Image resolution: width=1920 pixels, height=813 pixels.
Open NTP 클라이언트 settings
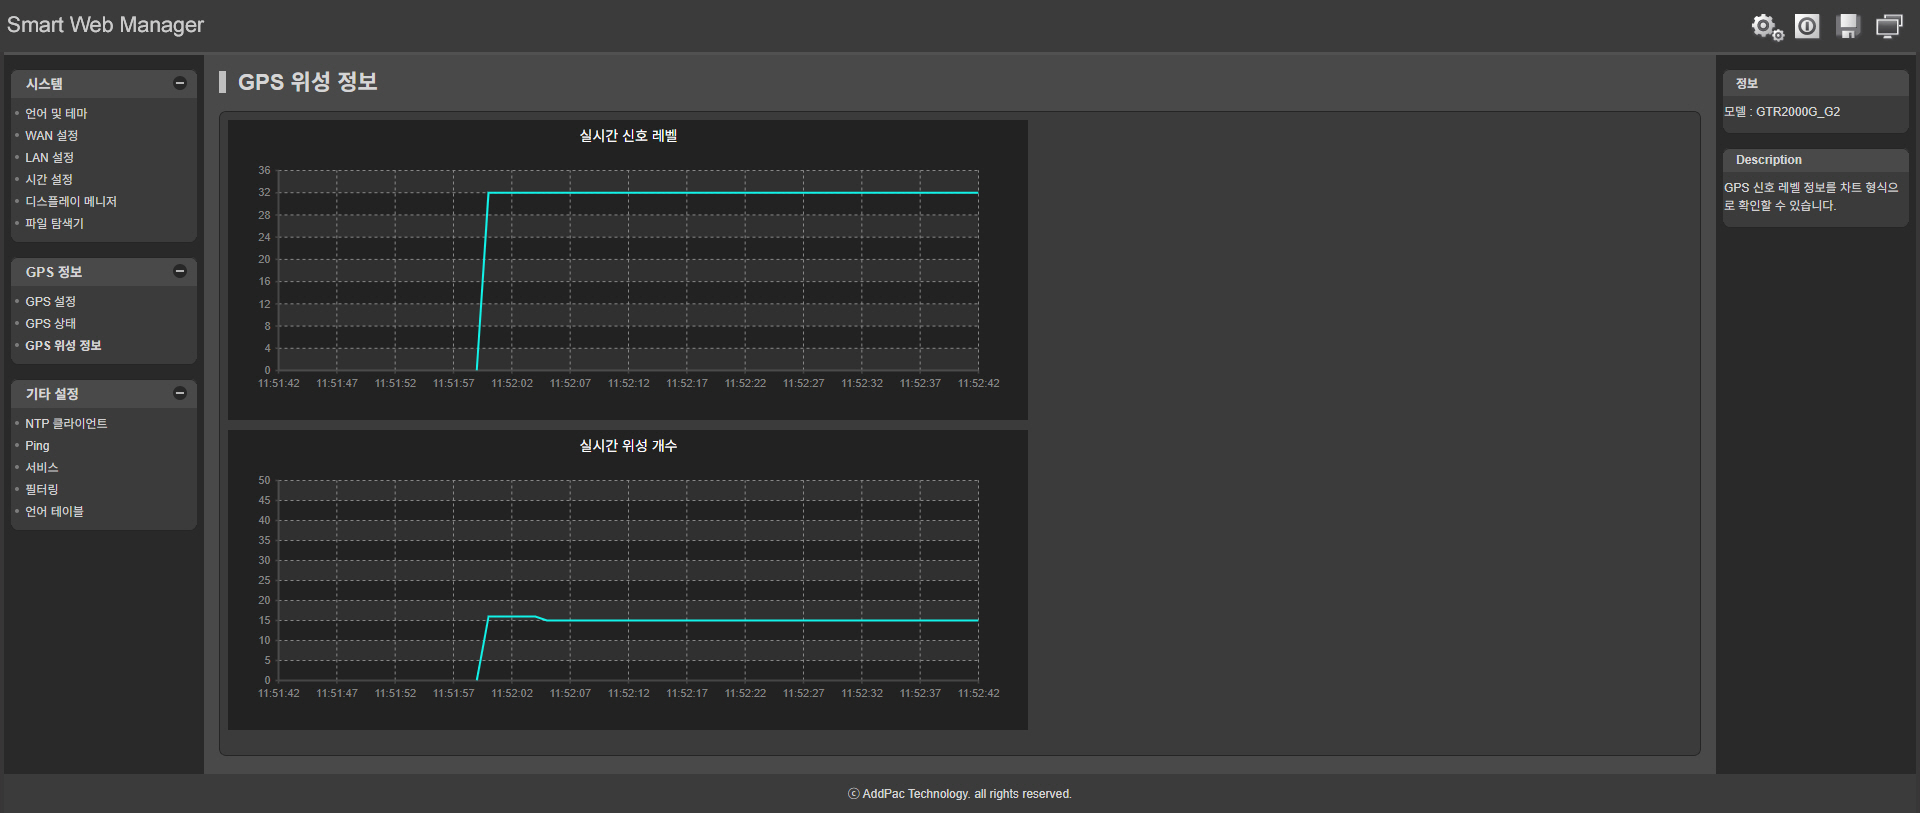click(66, 424)
